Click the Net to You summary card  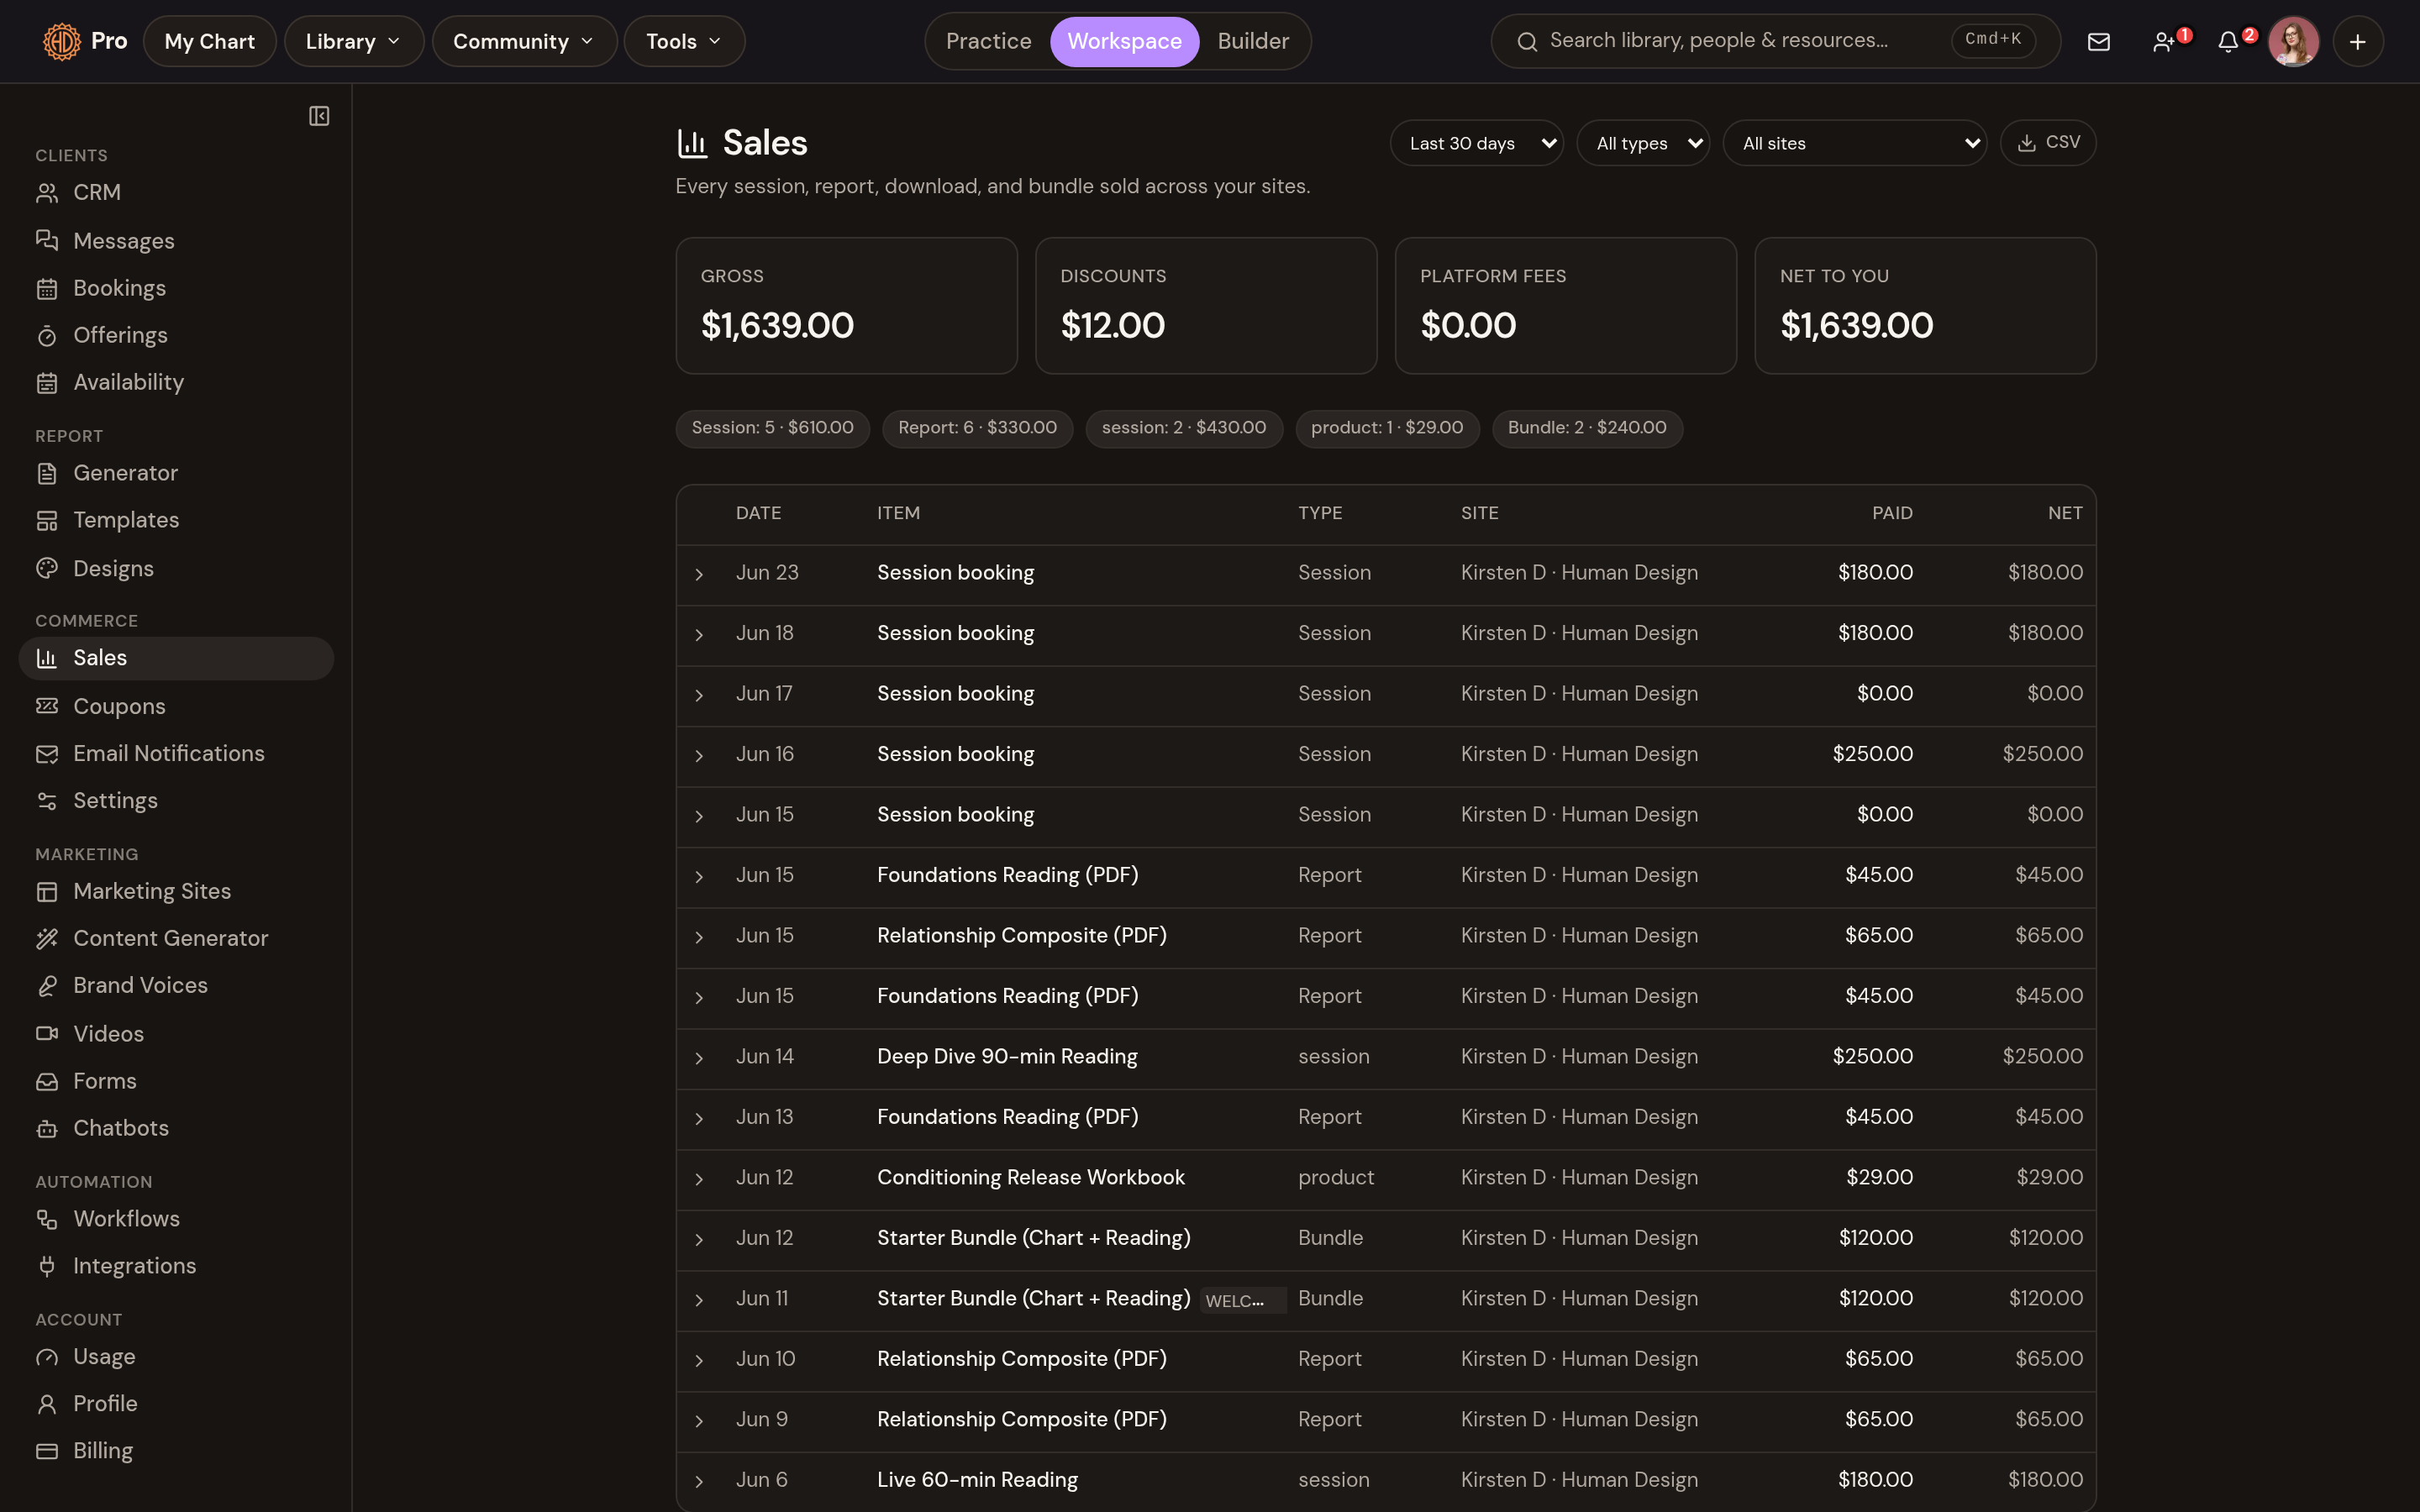pos(1925,306)
